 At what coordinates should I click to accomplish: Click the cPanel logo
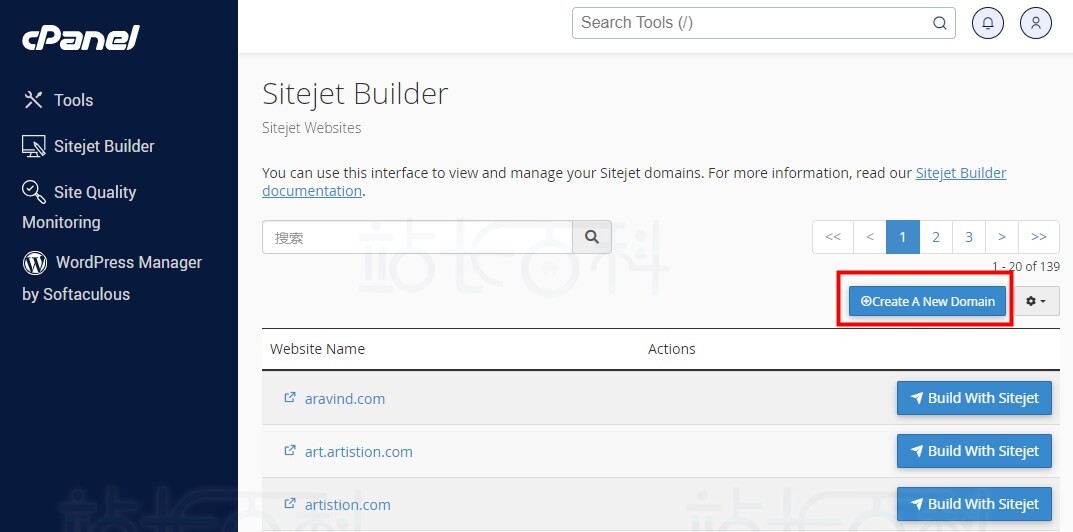pos(81,37)
